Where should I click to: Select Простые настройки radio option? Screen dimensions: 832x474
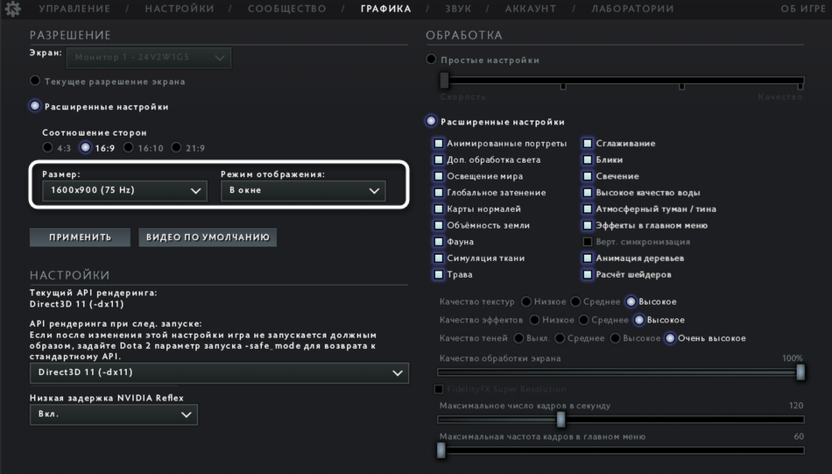coord(432,60)
